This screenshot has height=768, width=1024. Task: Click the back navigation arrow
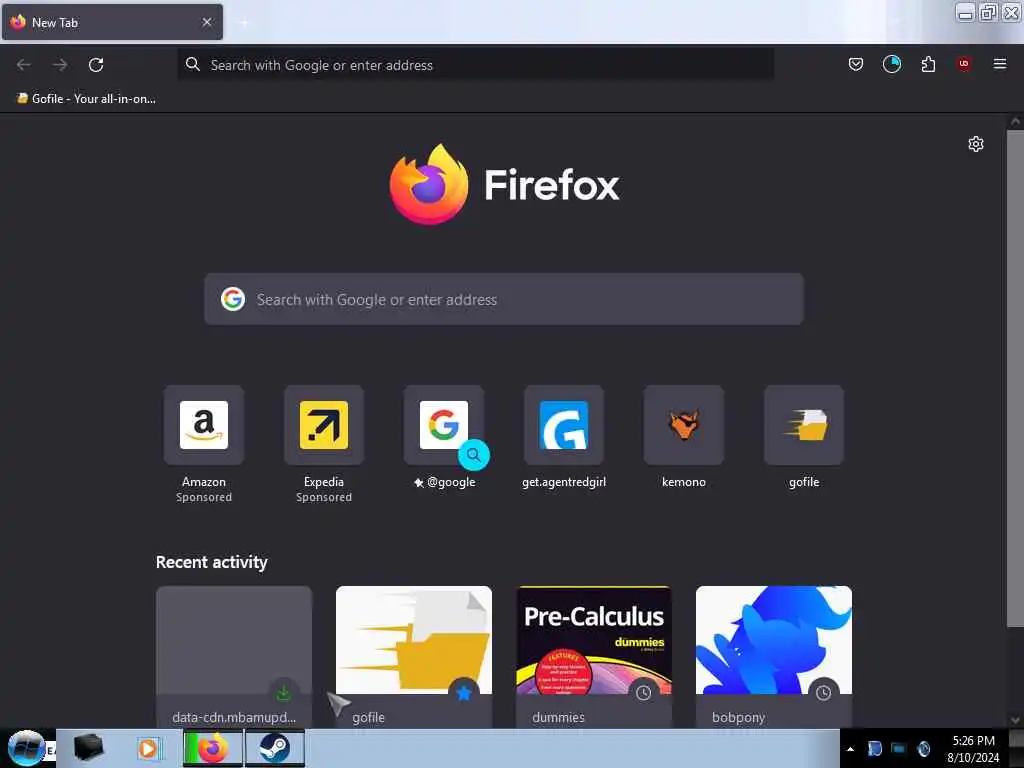pyautogui.click(x=24, y=65)
